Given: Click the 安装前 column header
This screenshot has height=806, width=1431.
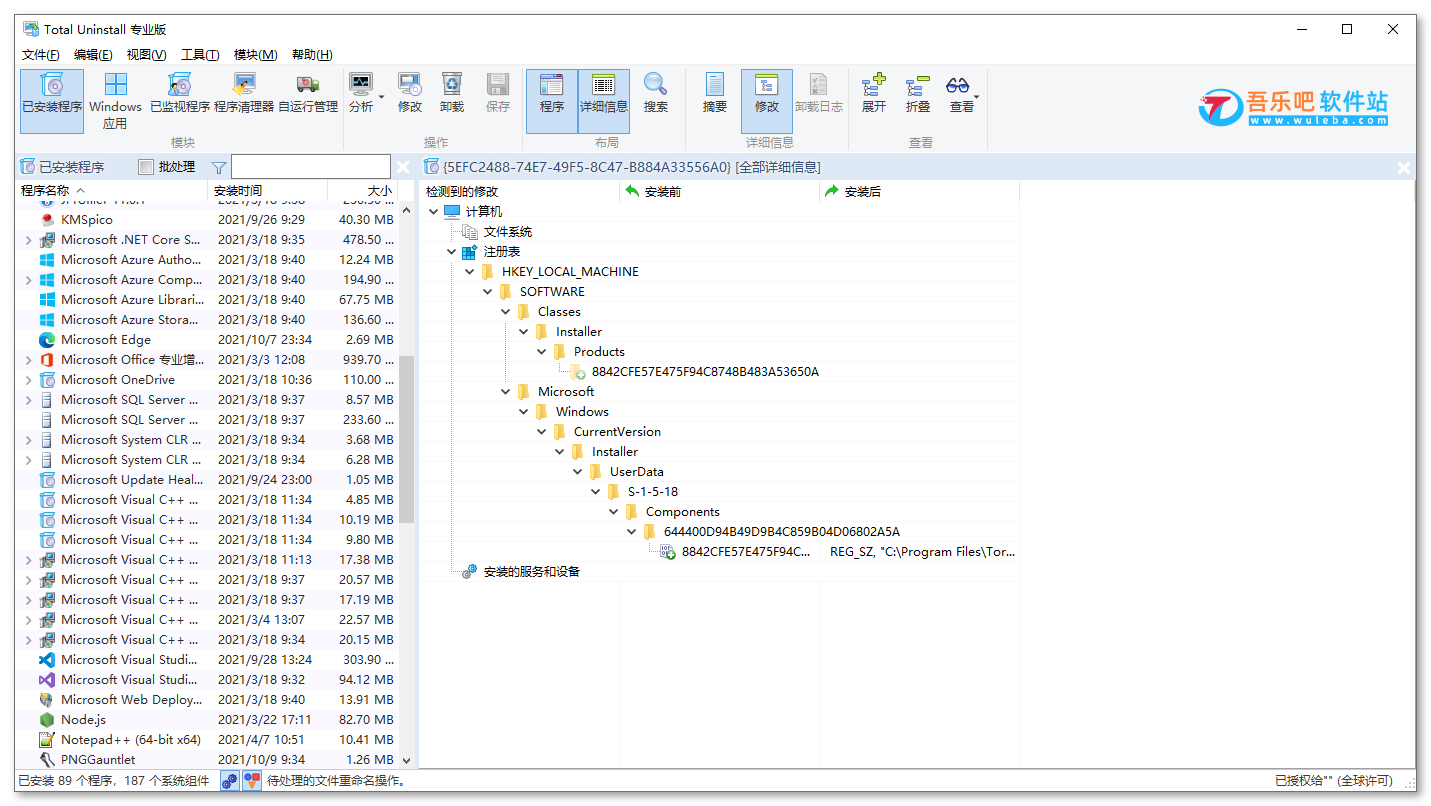Looking at the screenshot, I should (720, 191).
